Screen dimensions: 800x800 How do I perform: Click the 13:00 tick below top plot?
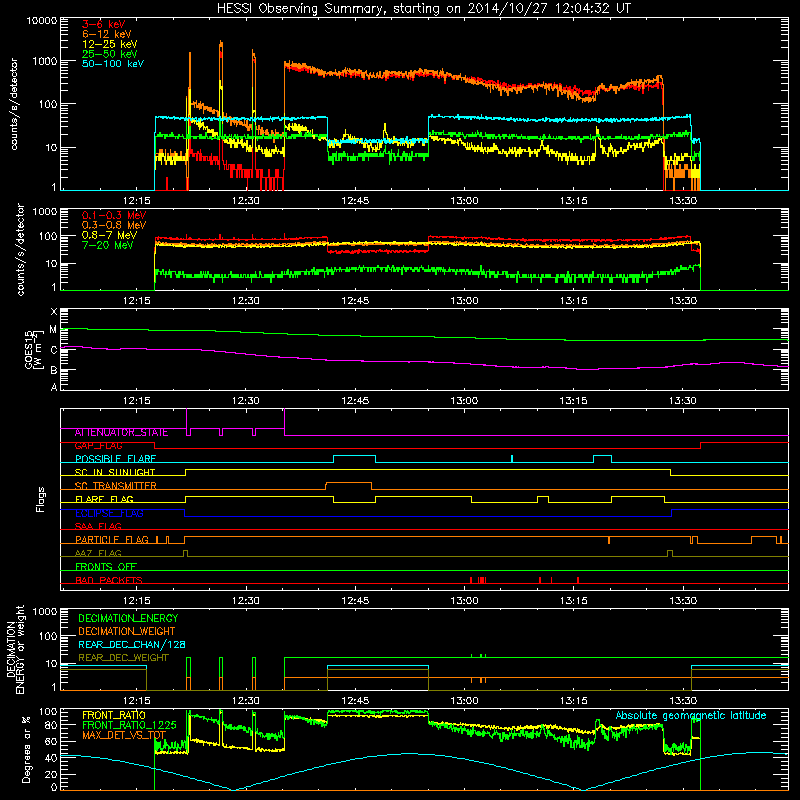[x=464, y=201]
